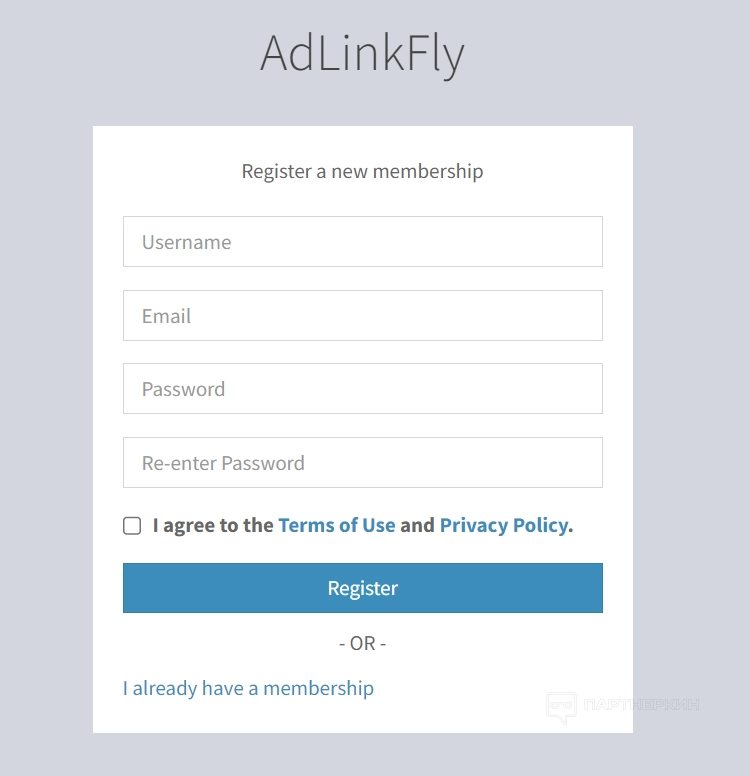Open the Privacy Policy link
Image resolution: width=750 pixels, height=776 pixels.
[x=503, y=525]
